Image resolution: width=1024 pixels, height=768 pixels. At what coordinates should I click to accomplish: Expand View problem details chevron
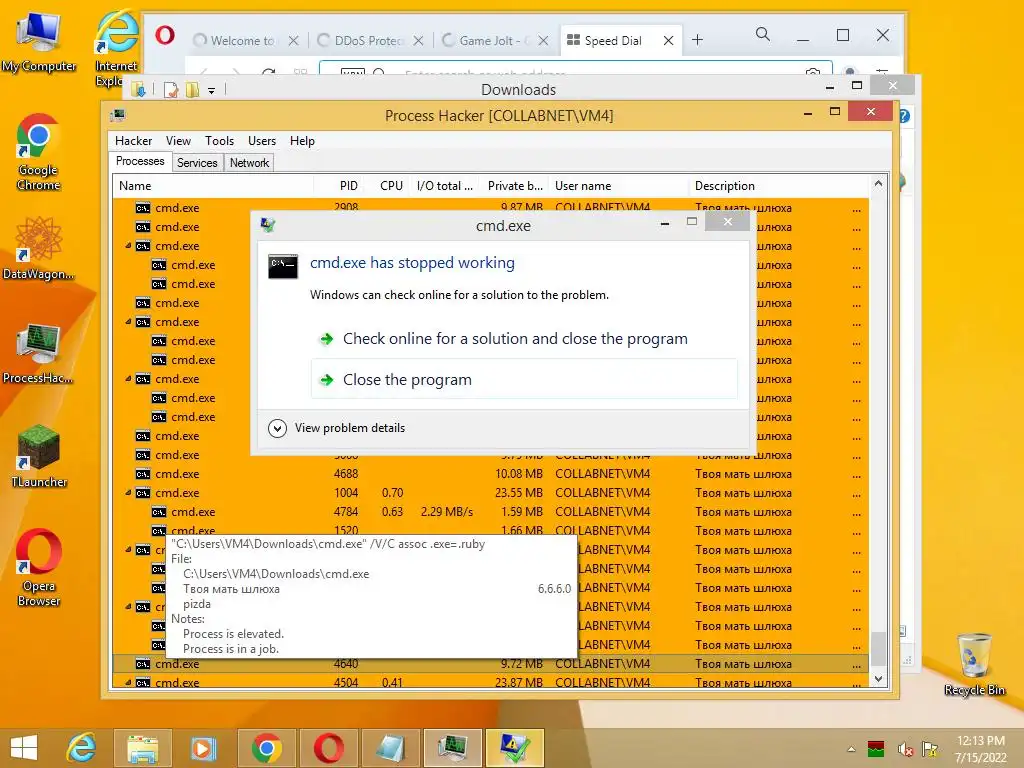tap(278, 428)
